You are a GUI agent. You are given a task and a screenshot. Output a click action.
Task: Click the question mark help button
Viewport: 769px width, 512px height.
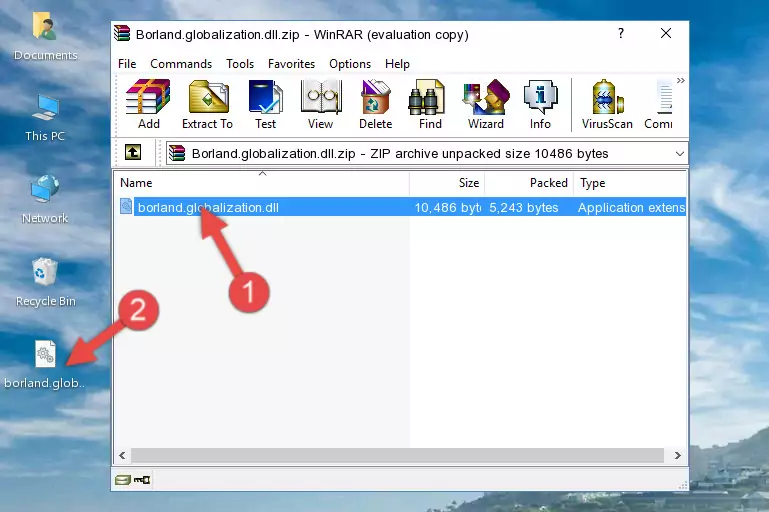(x=621, y=33)
